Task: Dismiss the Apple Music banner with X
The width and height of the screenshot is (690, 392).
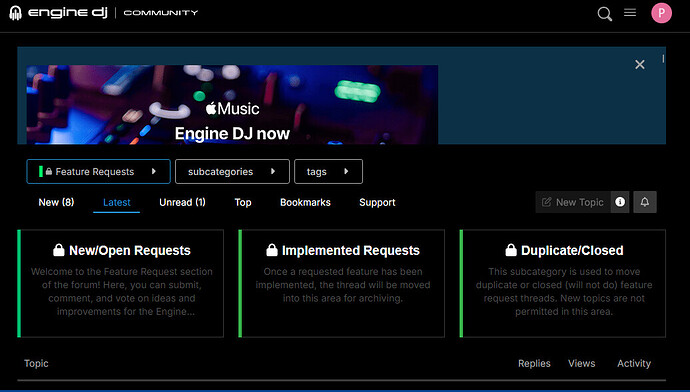Action: (x=640, y=65)
